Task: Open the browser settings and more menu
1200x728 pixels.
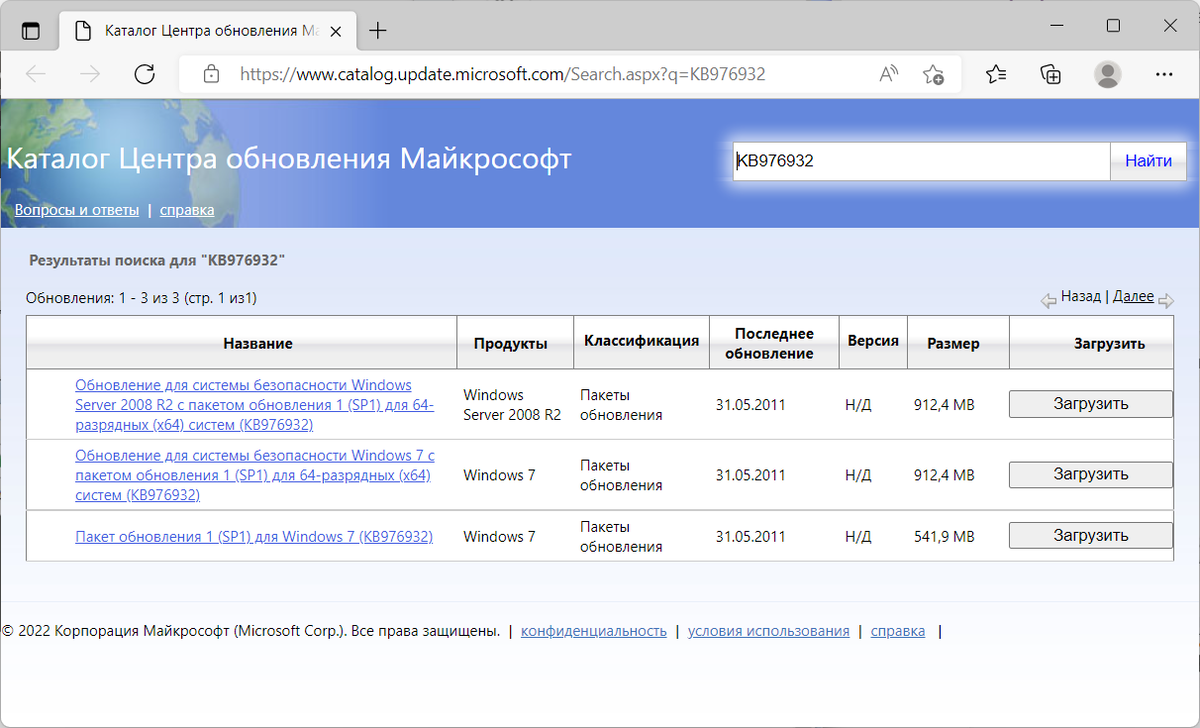Action: [1164, 74]
